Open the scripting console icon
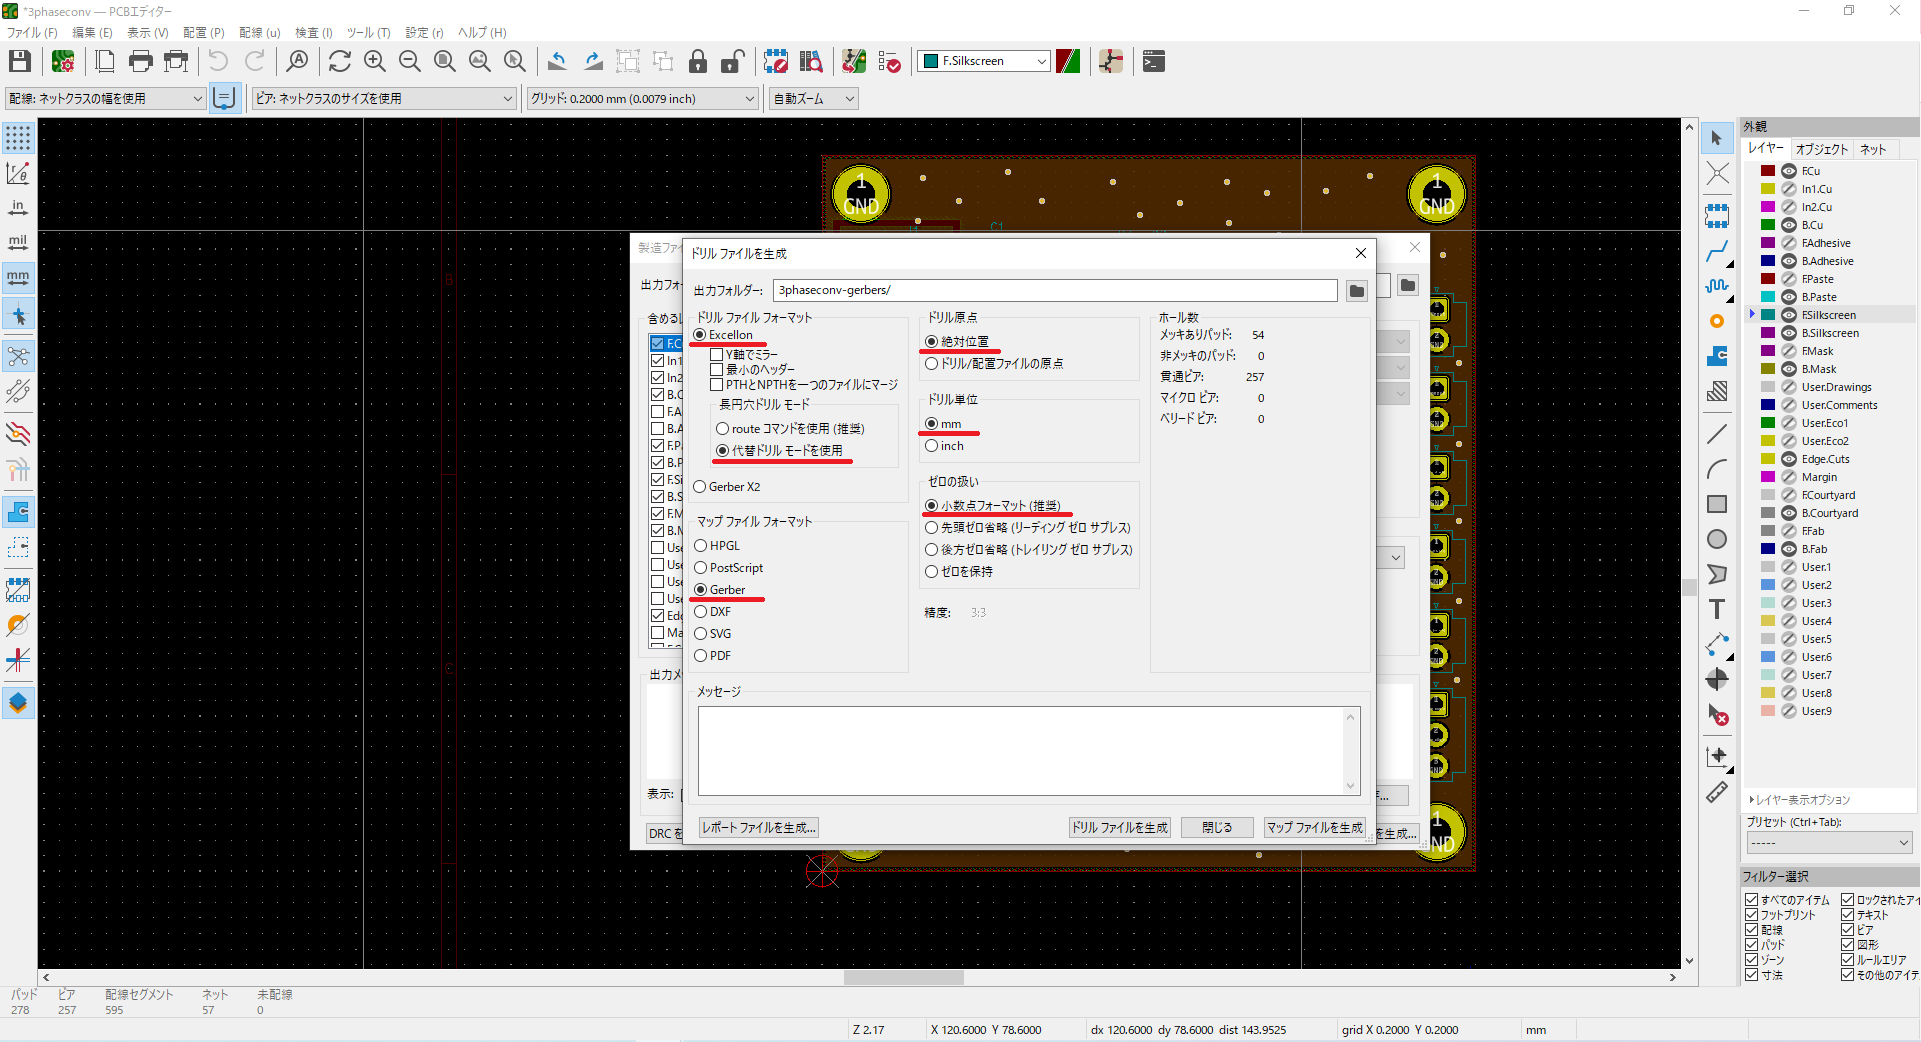 click(1154, 62)
